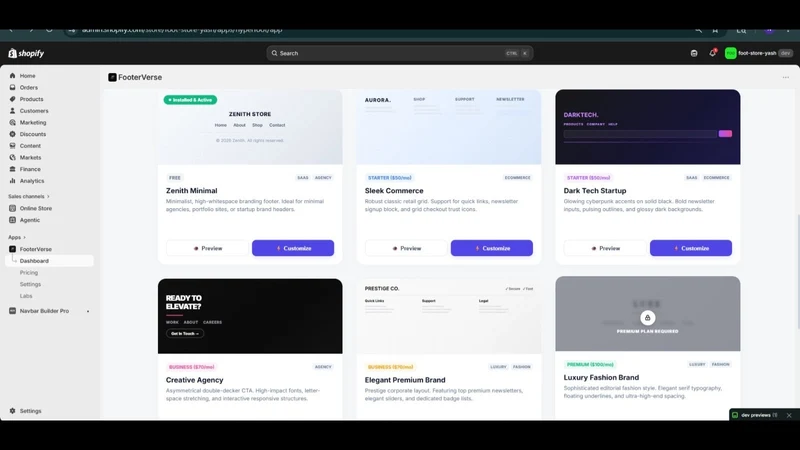Click the browser address bar
The height and width of the screenshot is (450, 800).
pos(378,31)
